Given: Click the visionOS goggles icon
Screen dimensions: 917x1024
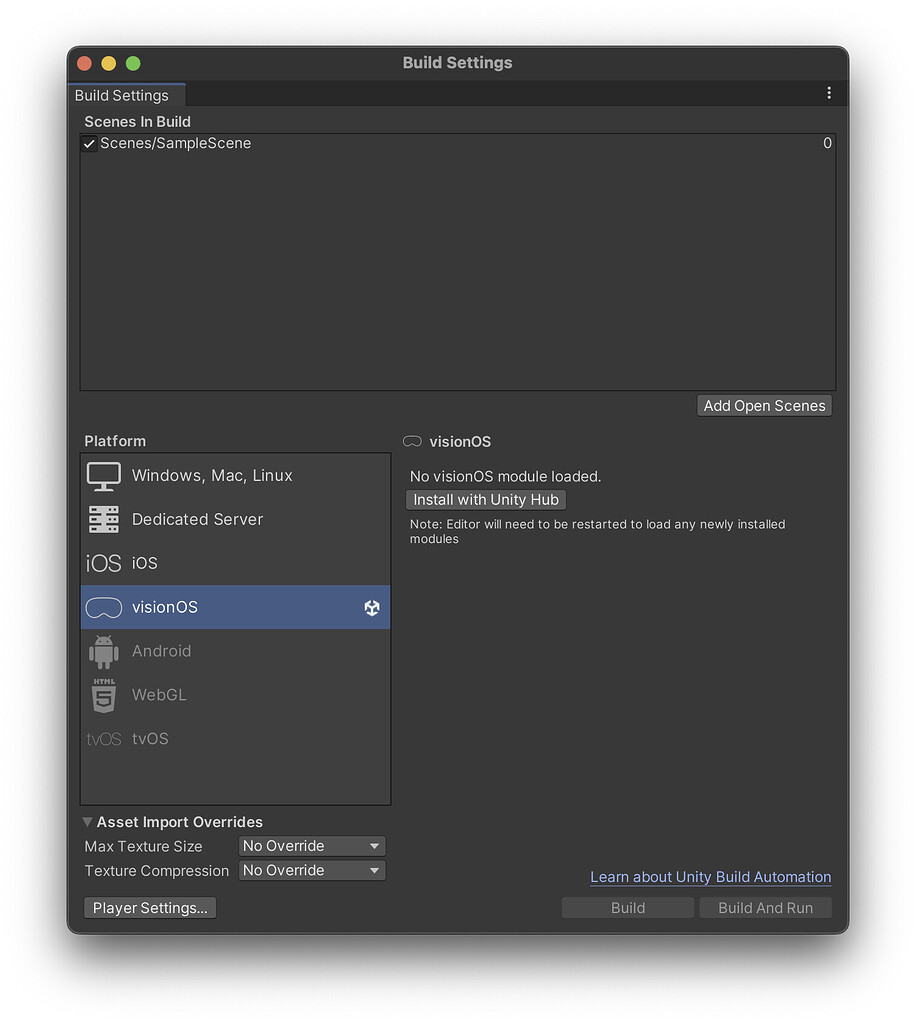Looking at the screenshot, I should [103, 607].
